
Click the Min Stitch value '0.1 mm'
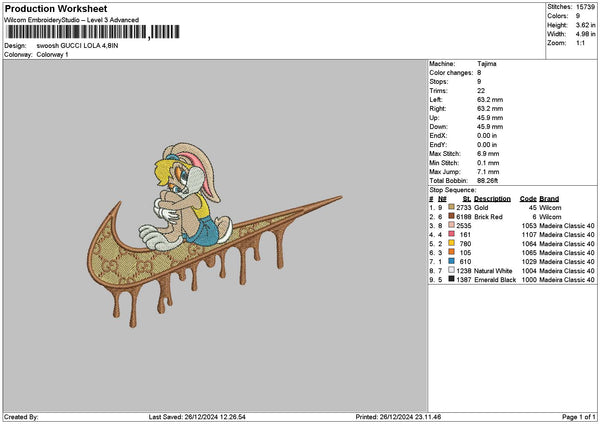[488, 163]
